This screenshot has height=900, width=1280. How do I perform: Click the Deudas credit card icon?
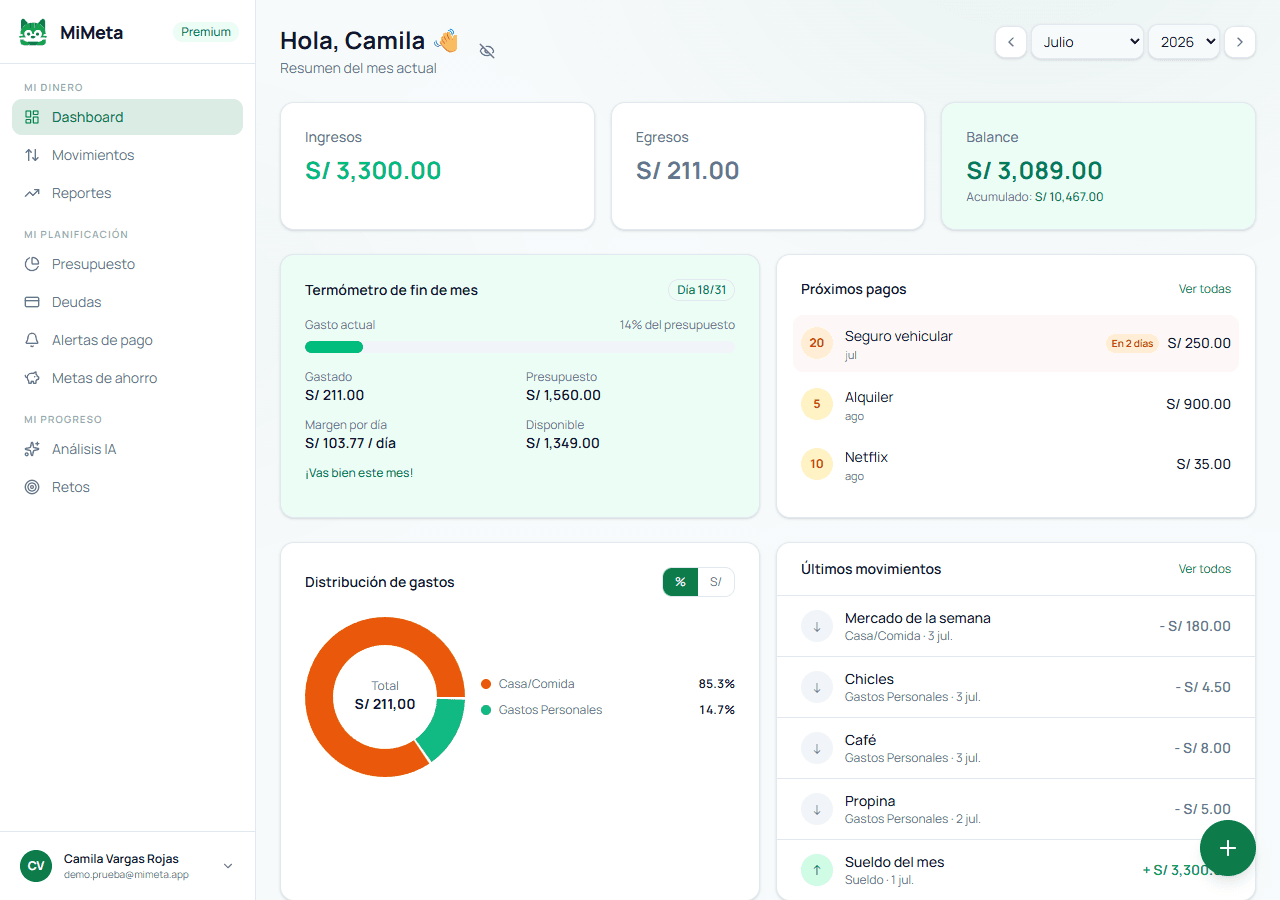(x=32, y=302)
